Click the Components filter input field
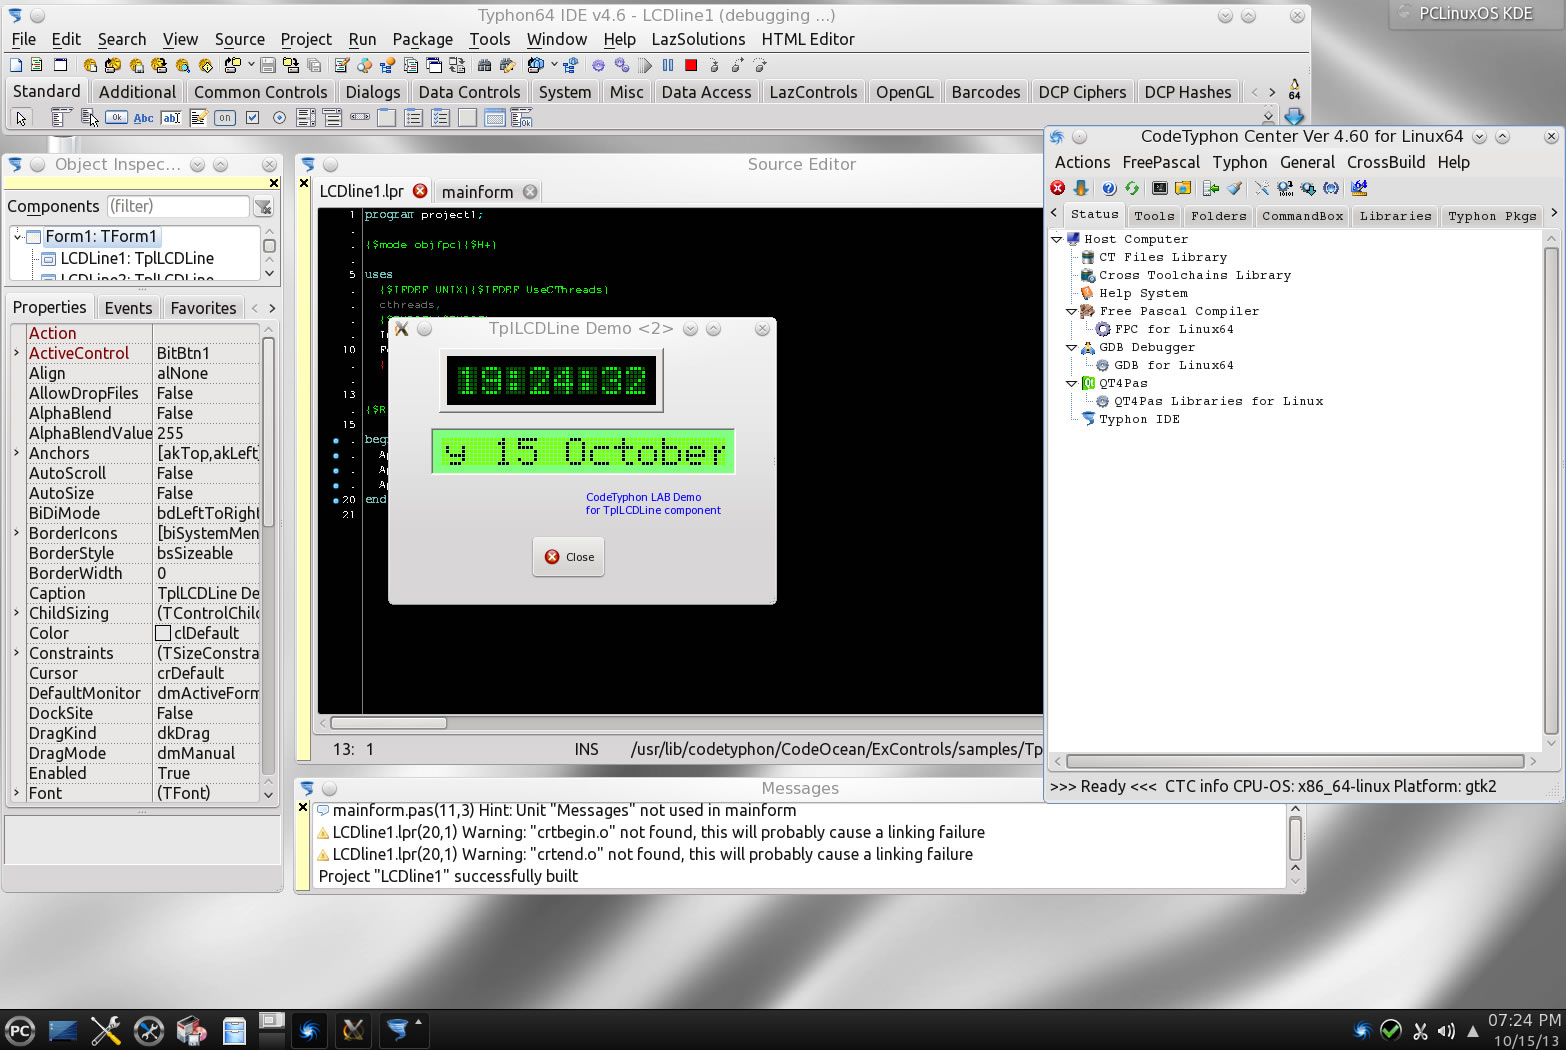This screenshot has width=1566, height=1050. tap(177, 206)
